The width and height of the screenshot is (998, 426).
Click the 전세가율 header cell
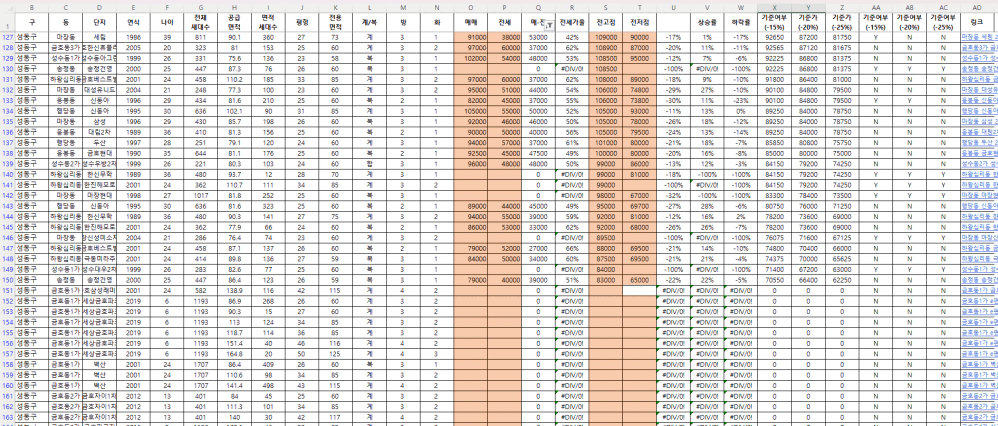(x=572, y=22)
